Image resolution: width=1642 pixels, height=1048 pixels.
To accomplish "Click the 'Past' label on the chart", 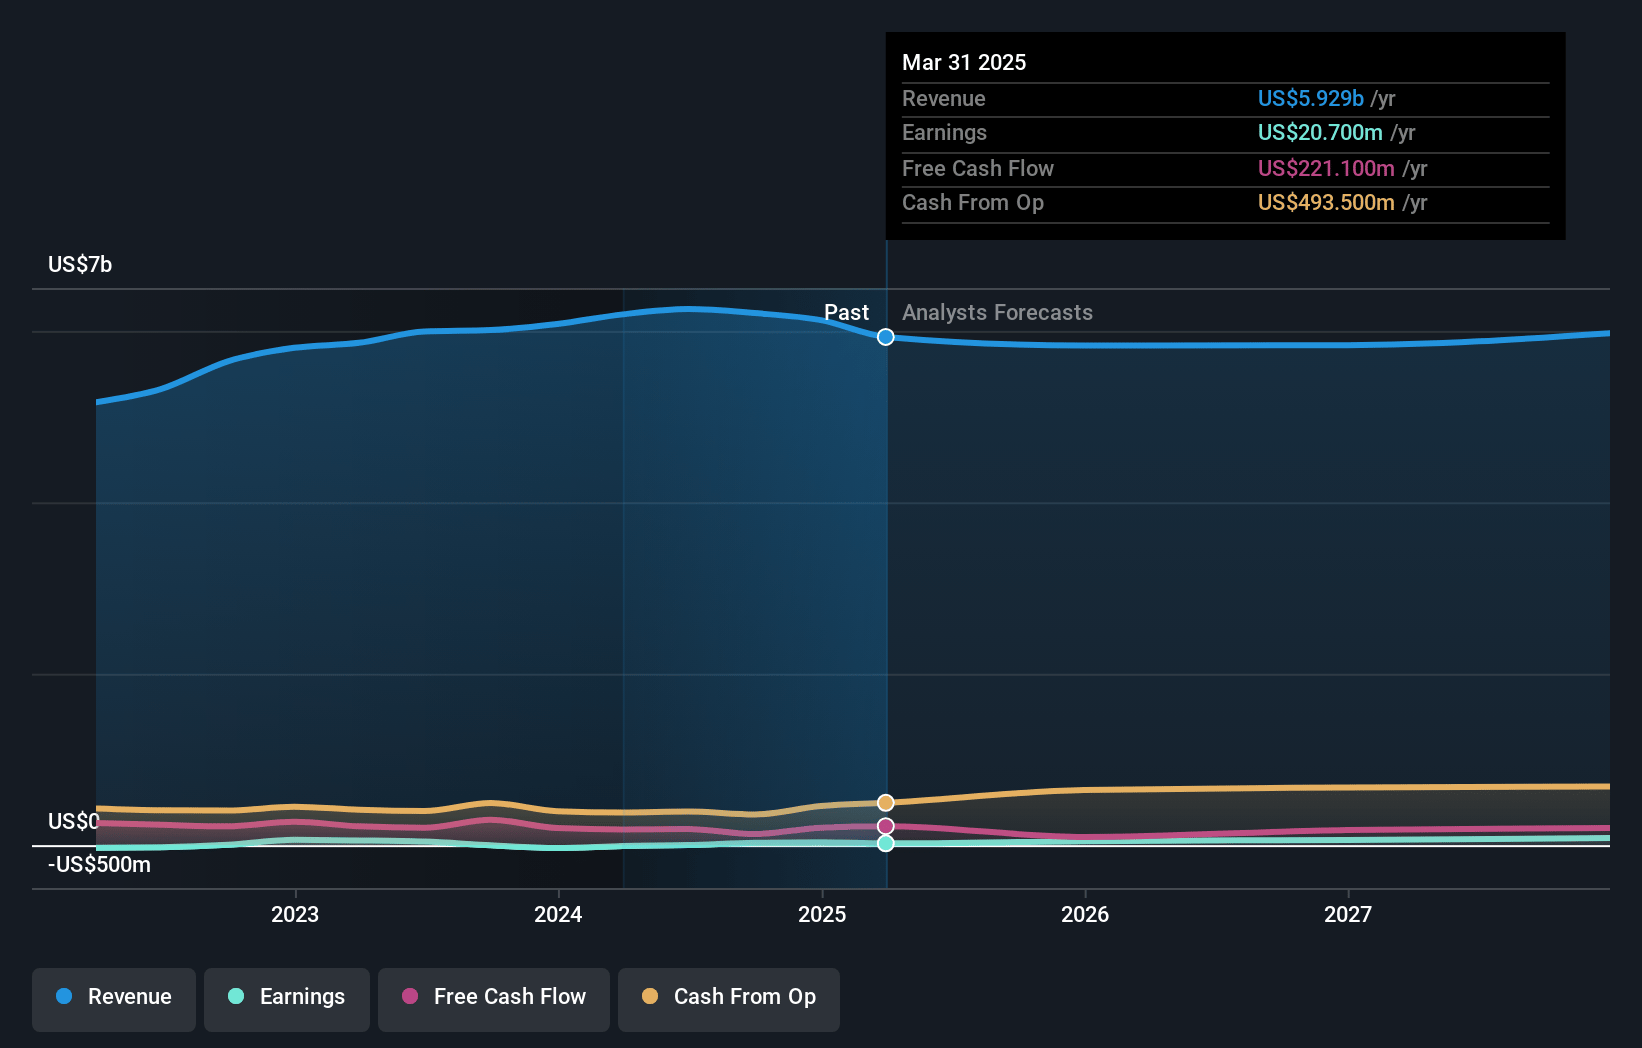I will click(x=846, y=312).
